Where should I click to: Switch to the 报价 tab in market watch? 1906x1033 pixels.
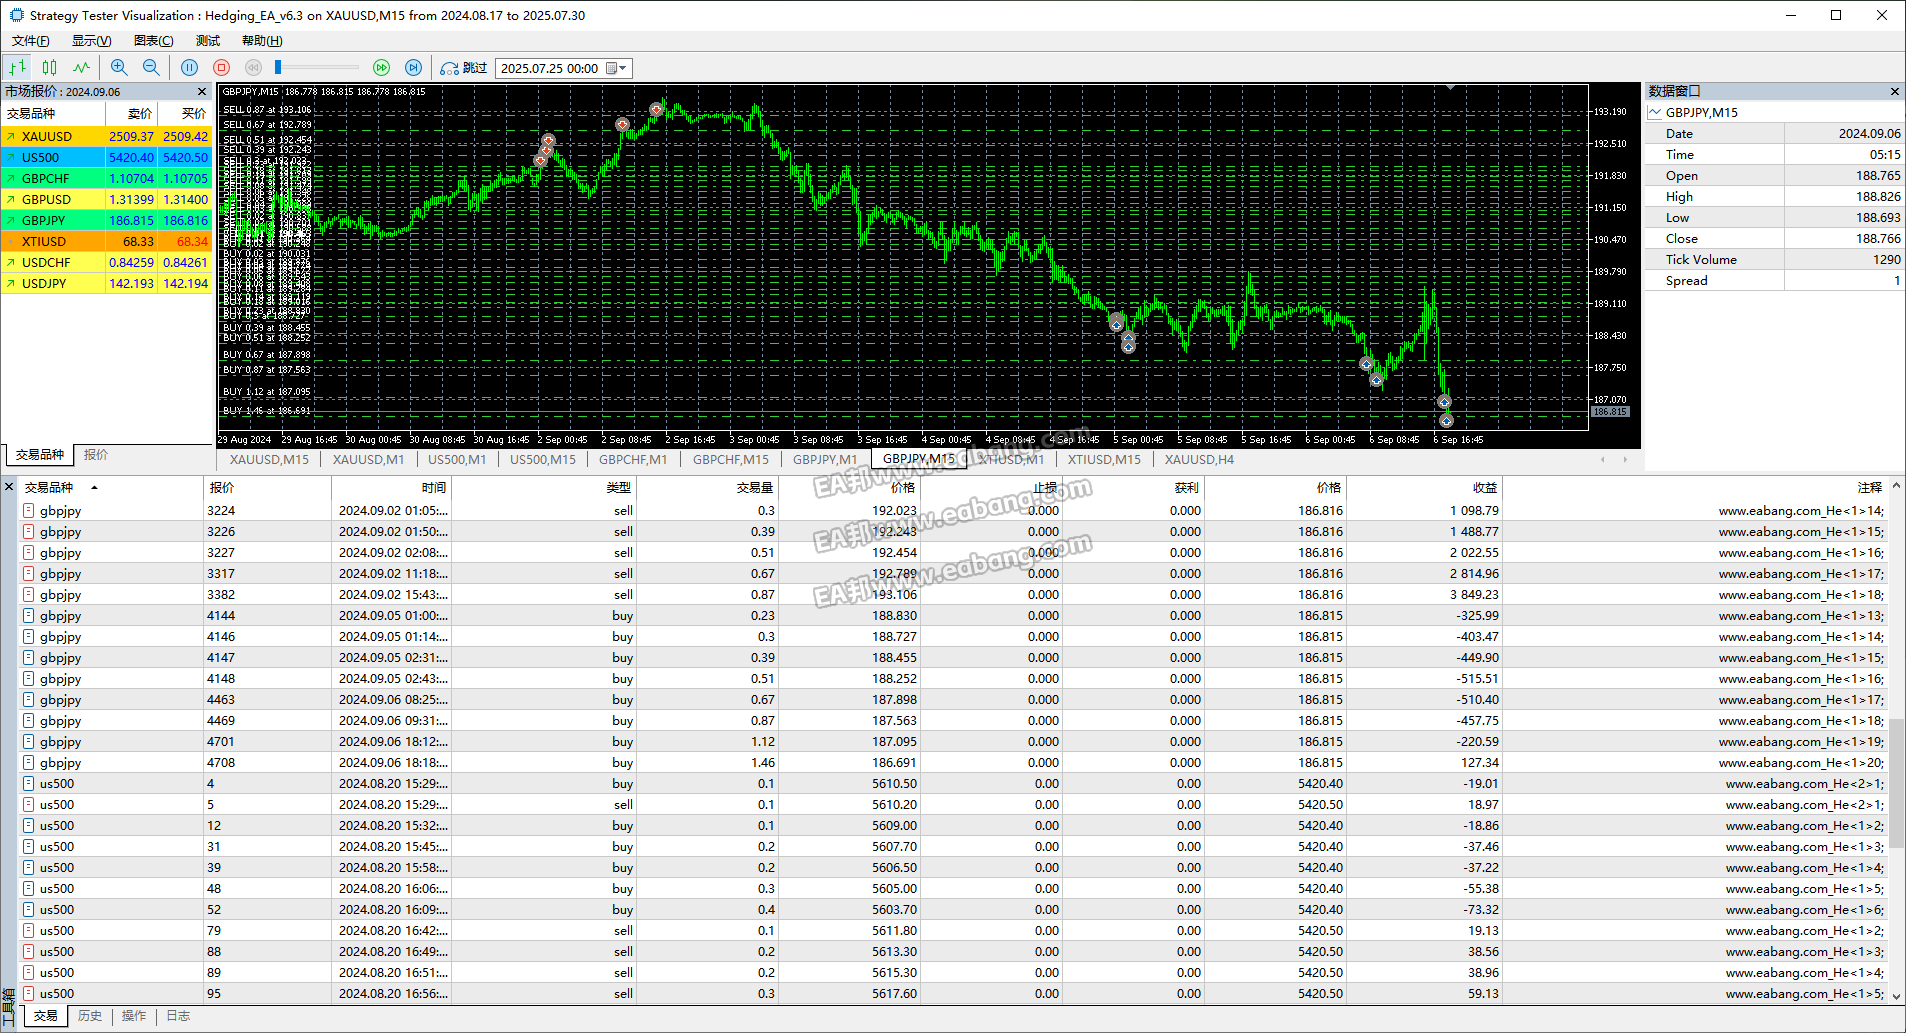click(96, 455)
